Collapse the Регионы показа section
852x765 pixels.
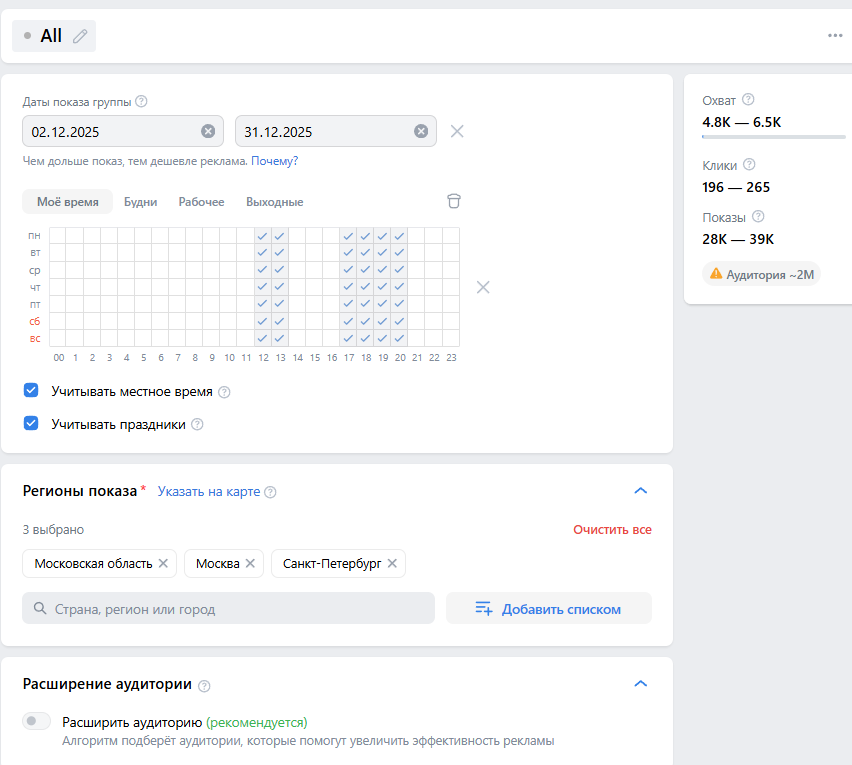[641, 491]
